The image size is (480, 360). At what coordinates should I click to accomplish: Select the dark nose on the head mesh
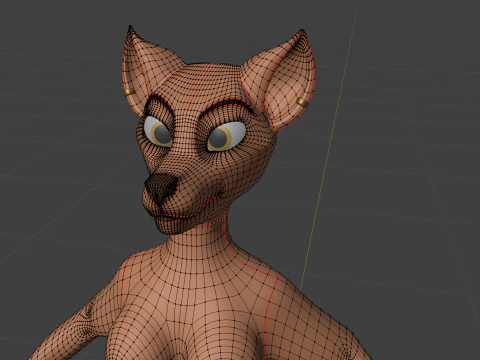tap(161, 187)
